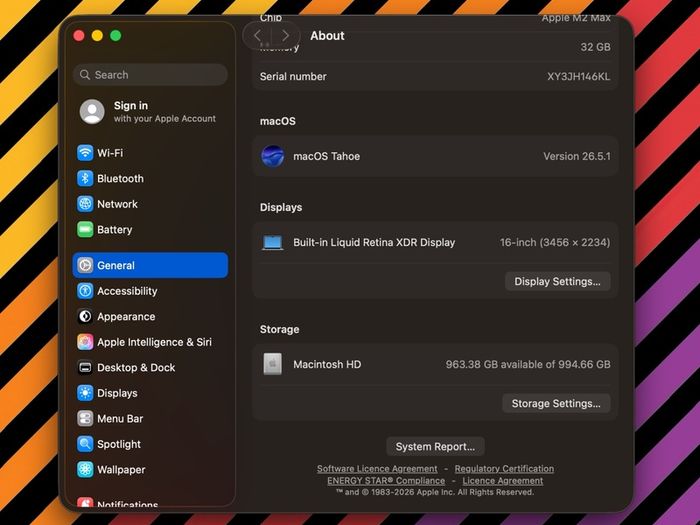Image resolution: width=700 pixels, height=525 pixels.
Task: Close the System Settings window
Action: [x=79, y=36]
